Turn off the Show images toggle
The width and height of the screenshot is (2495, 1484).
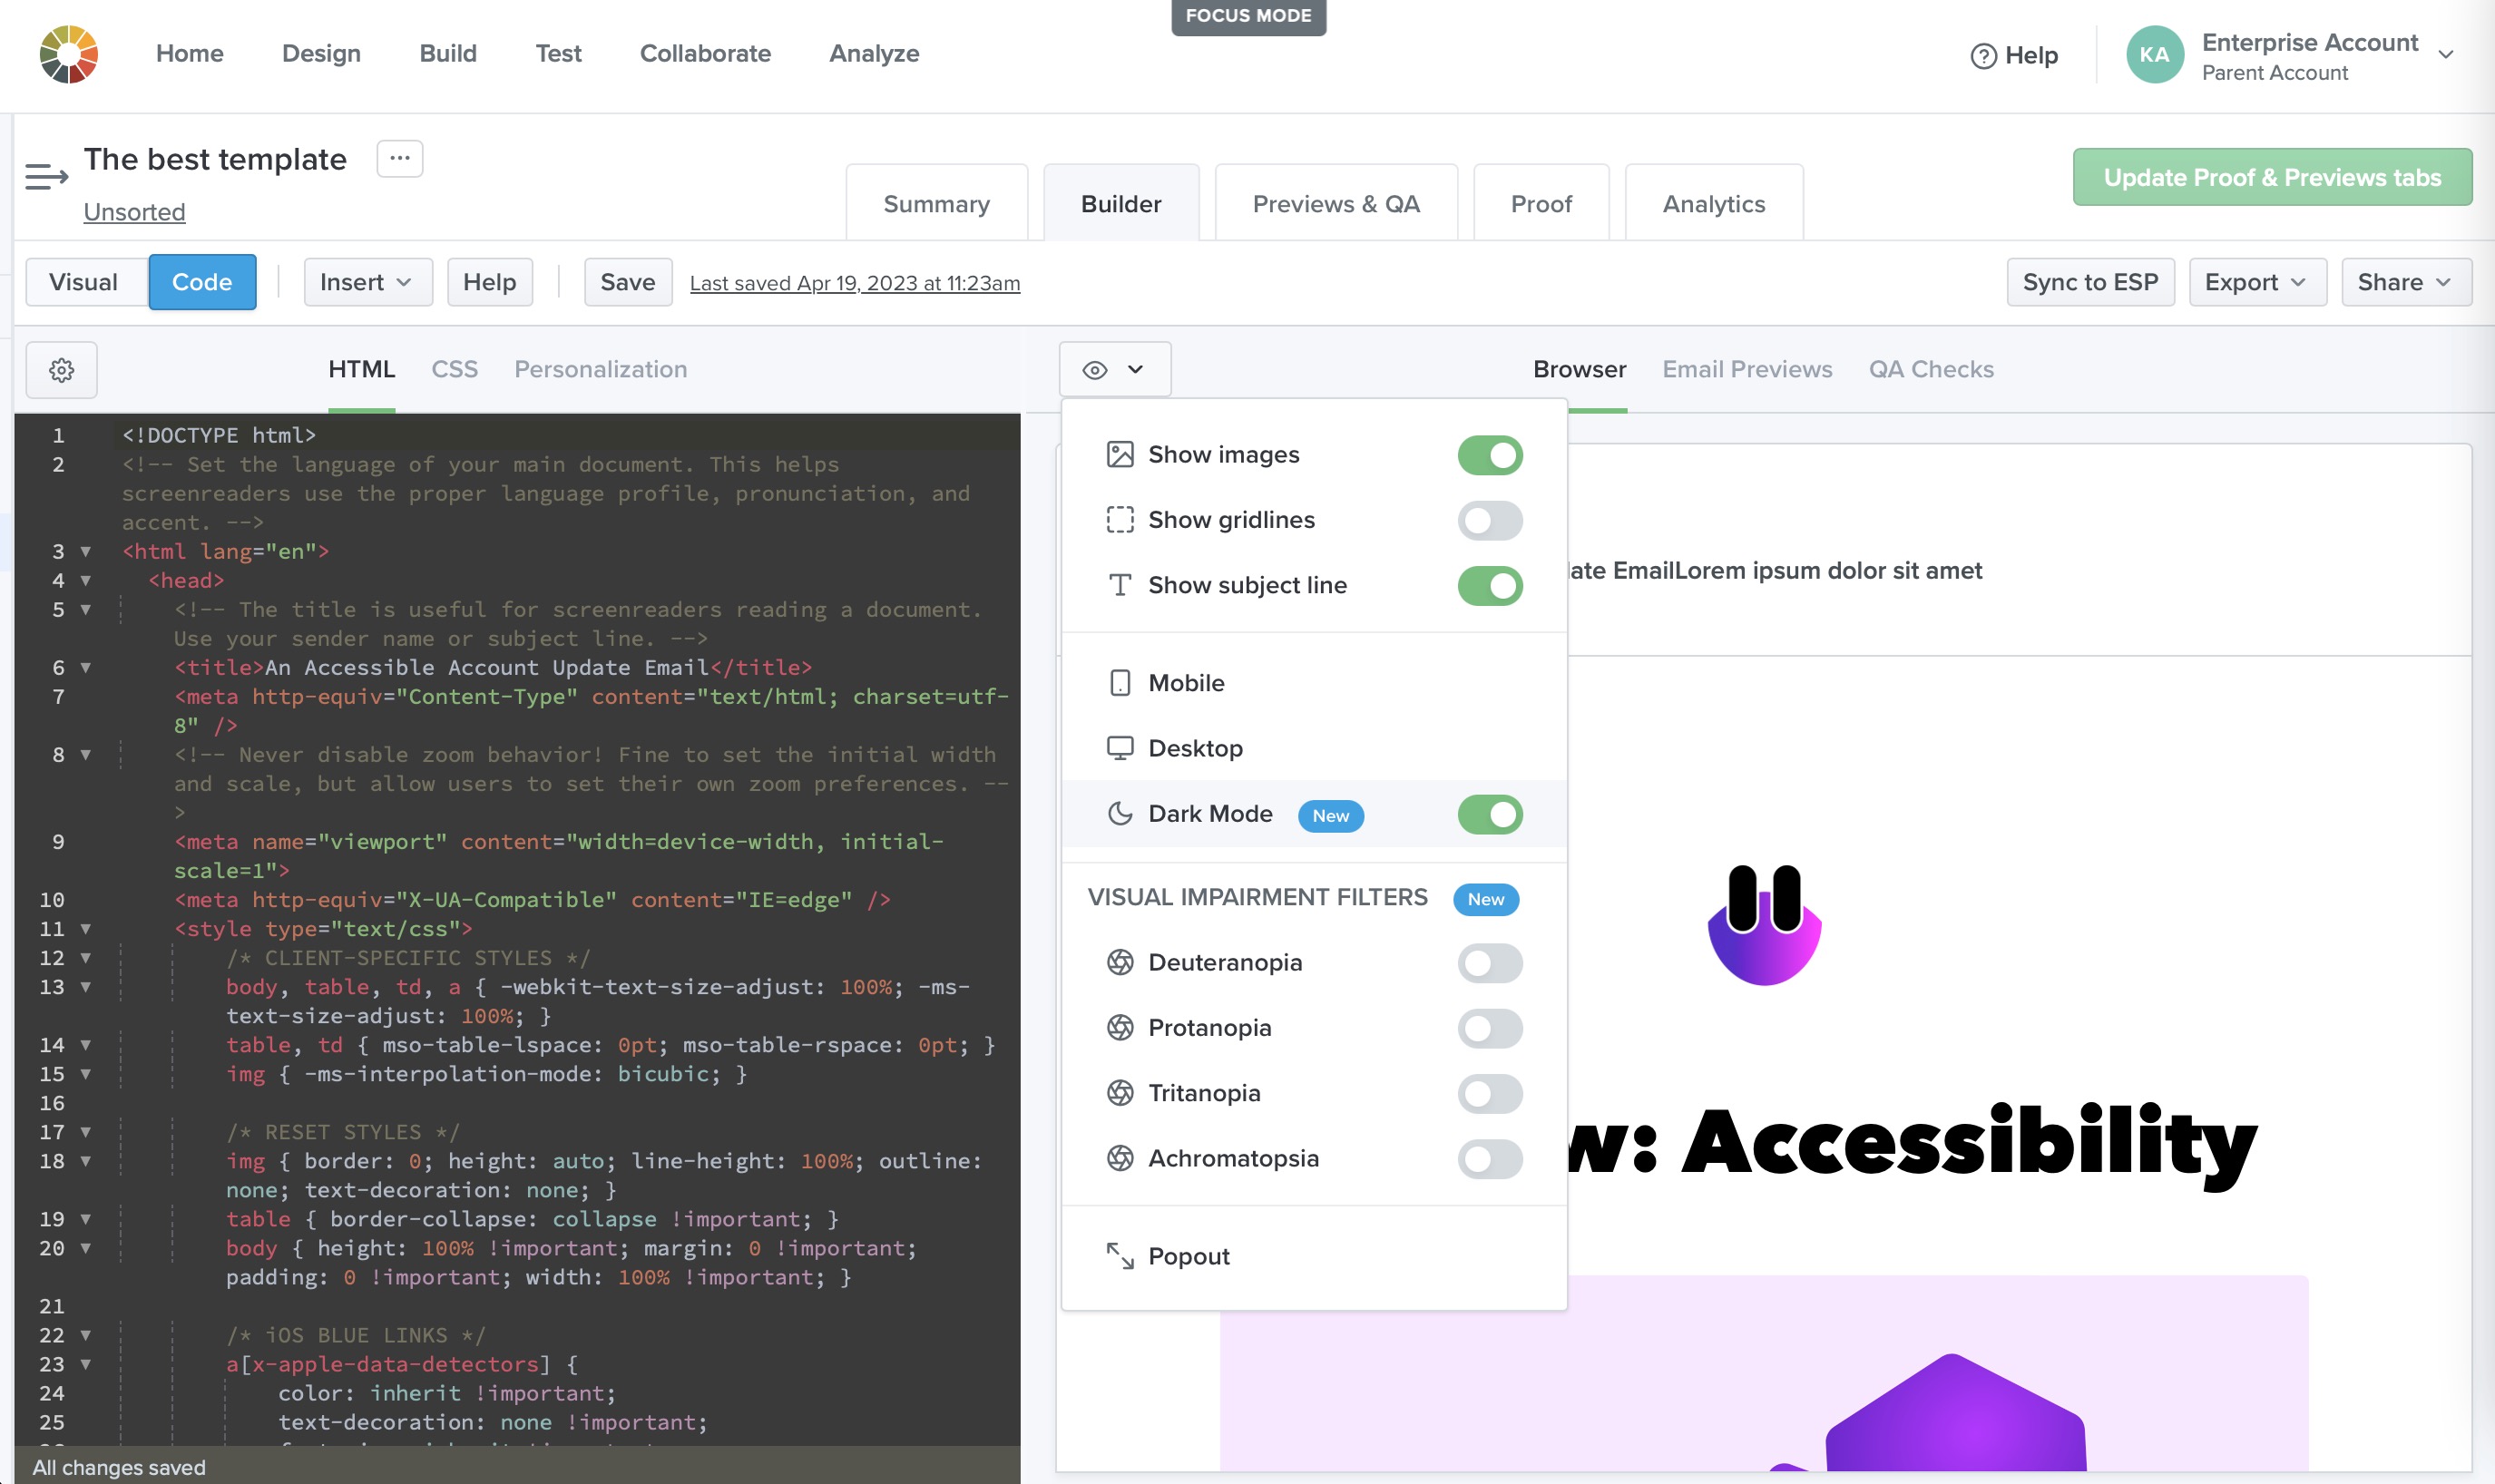coord(1489,455)
